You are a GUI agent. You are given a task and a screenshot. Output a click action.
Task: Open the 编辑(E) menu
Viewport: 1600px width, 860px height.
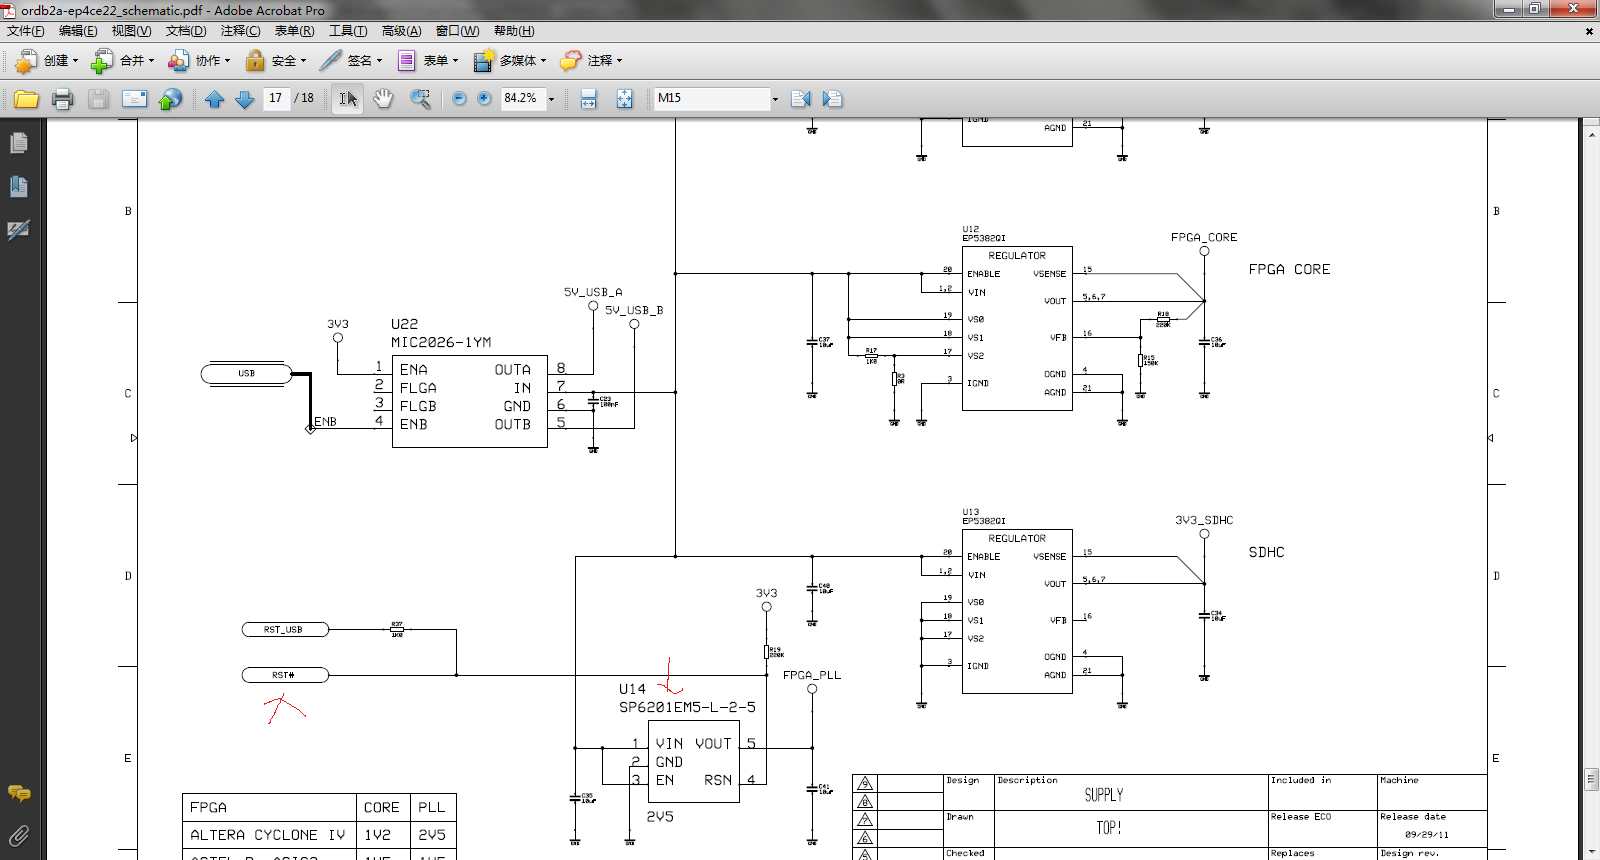pos(78,31)
